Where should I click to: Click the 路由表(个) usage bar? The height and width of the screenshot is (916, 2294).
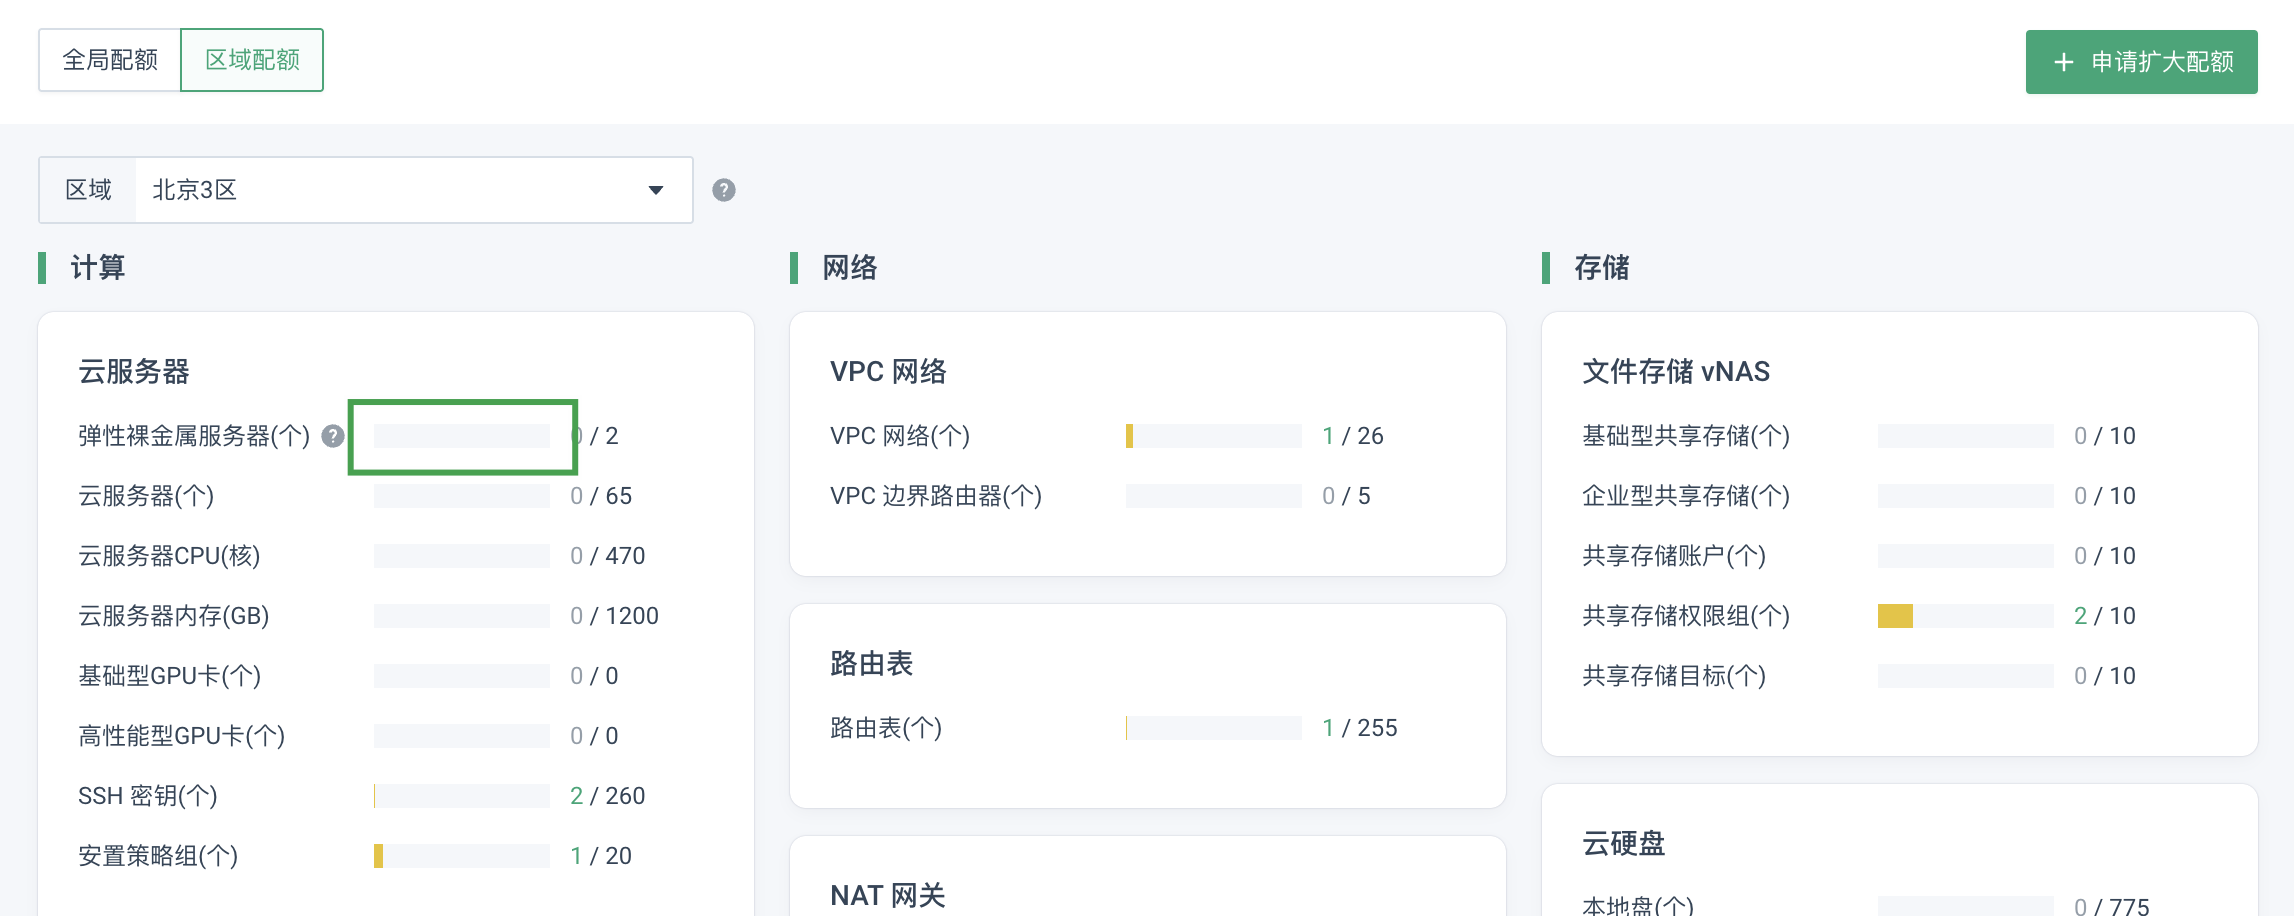pyautogui.click(x=1214, y=728)
